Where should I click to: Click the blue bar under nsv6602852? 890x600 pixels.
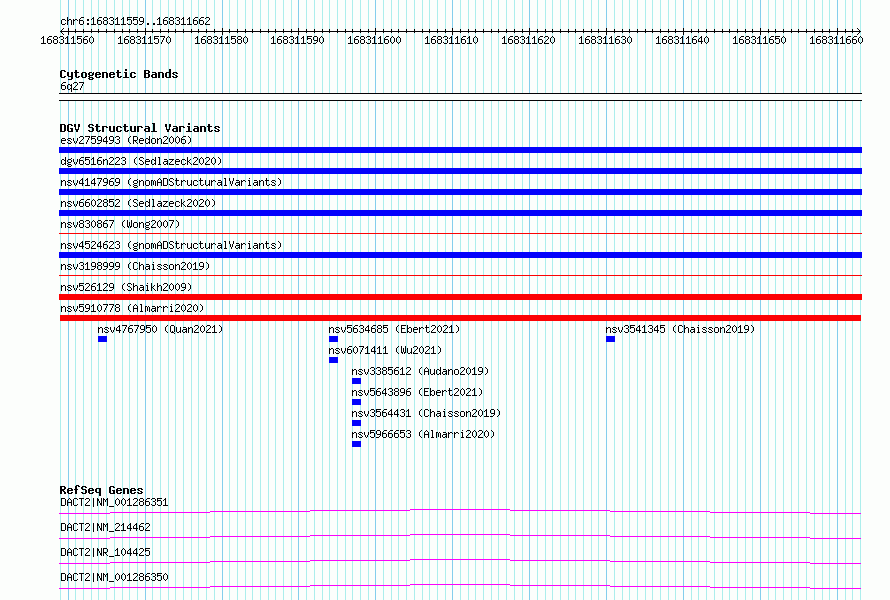(x=460, y=213)
